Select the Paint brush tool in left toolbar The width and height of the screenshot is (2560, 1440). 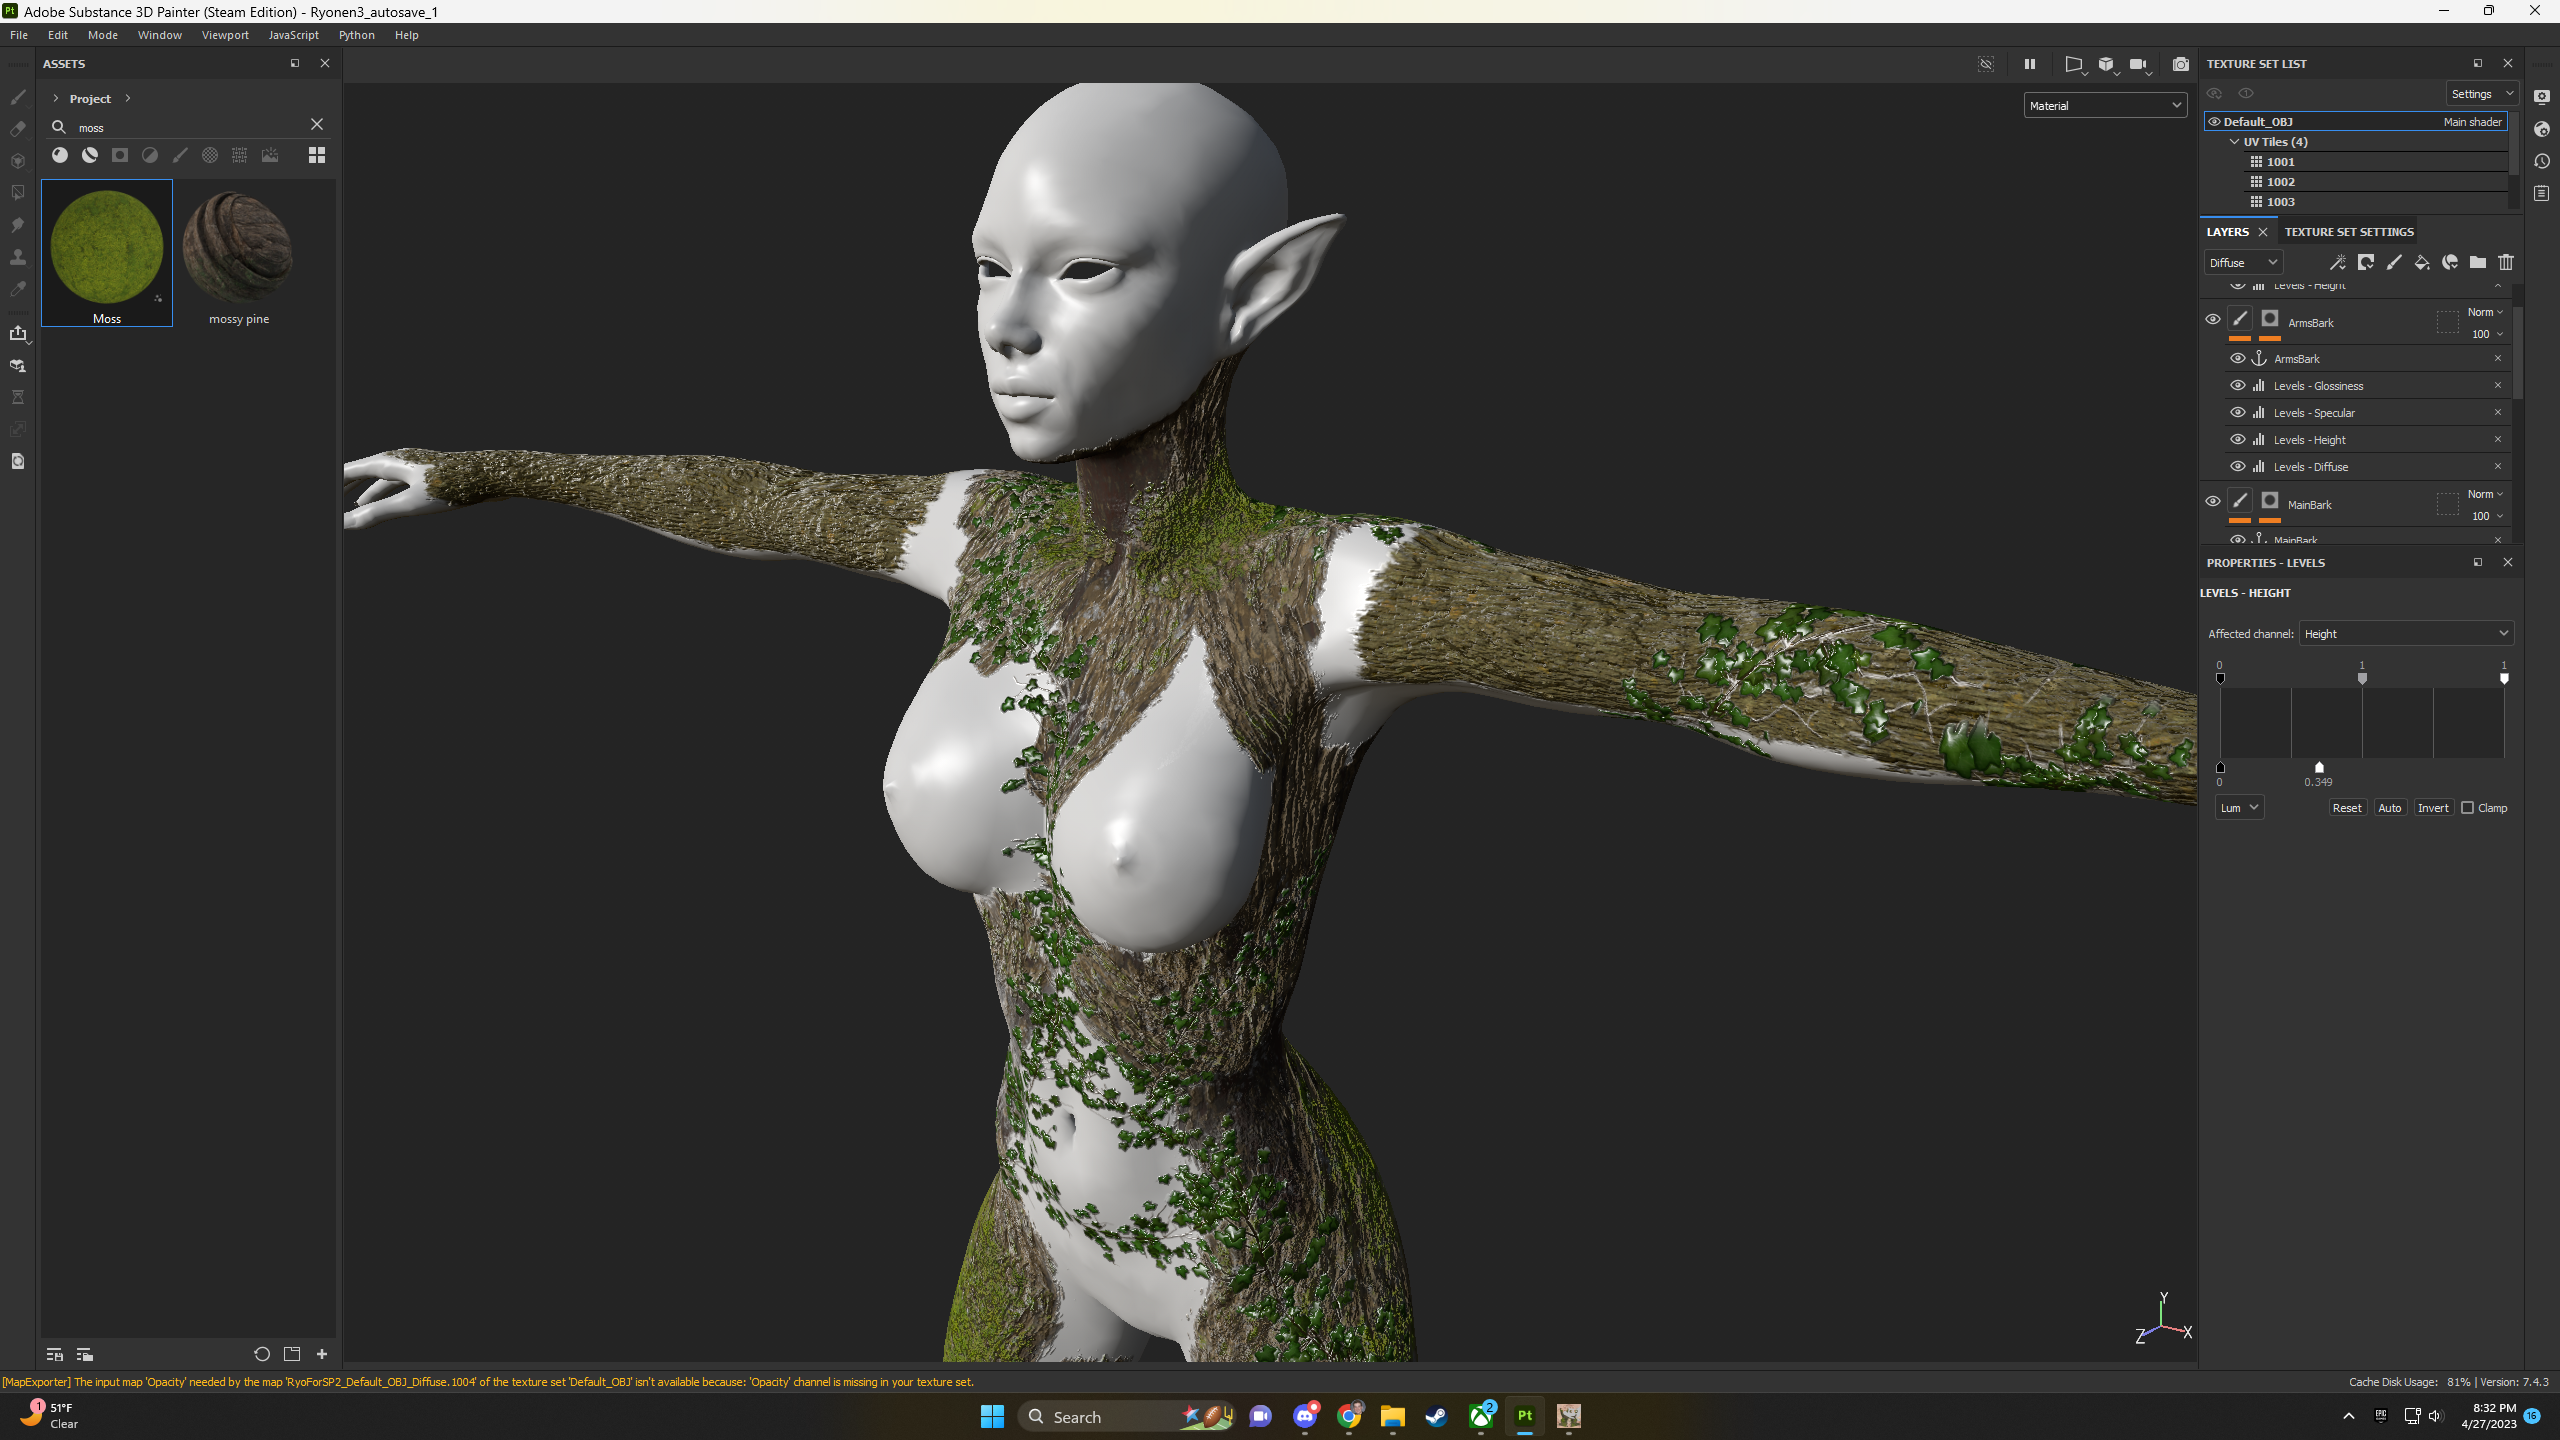[18, 97]
